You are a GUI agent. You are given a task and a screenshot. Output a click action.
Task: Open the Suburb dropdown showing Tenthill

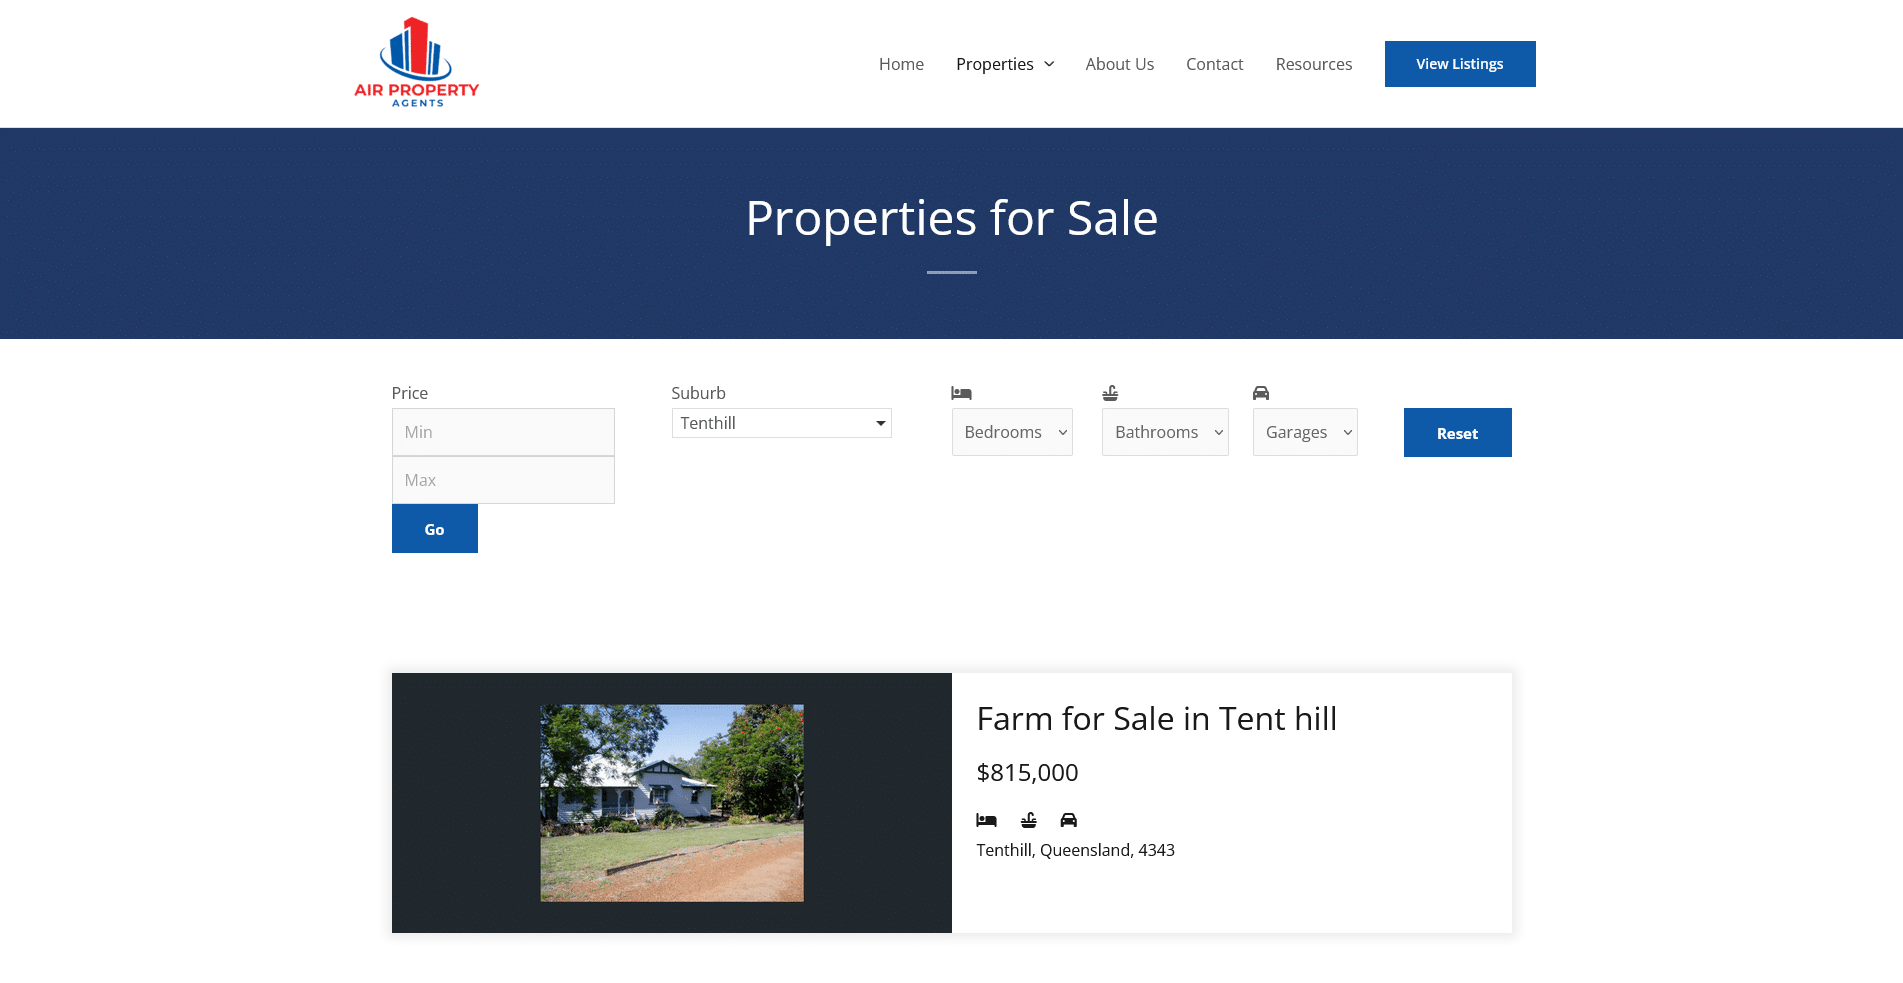[781, 423]
